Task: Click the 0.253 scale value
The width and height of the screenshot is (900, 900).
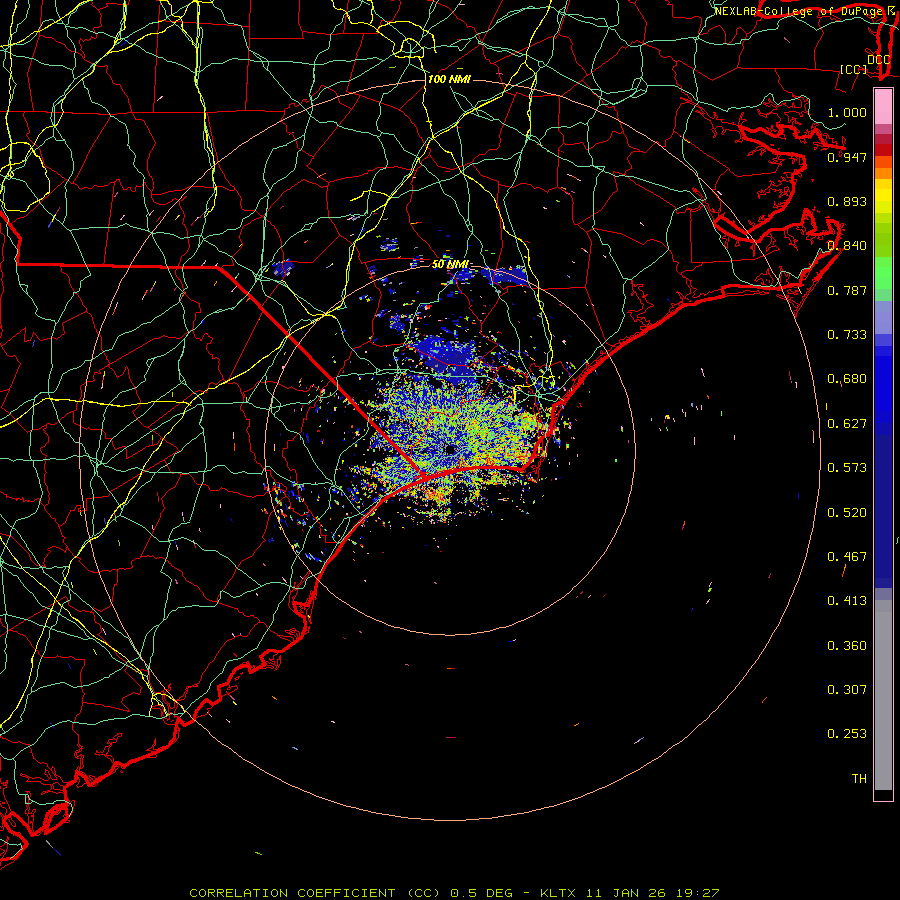Action: coord(847,734)
